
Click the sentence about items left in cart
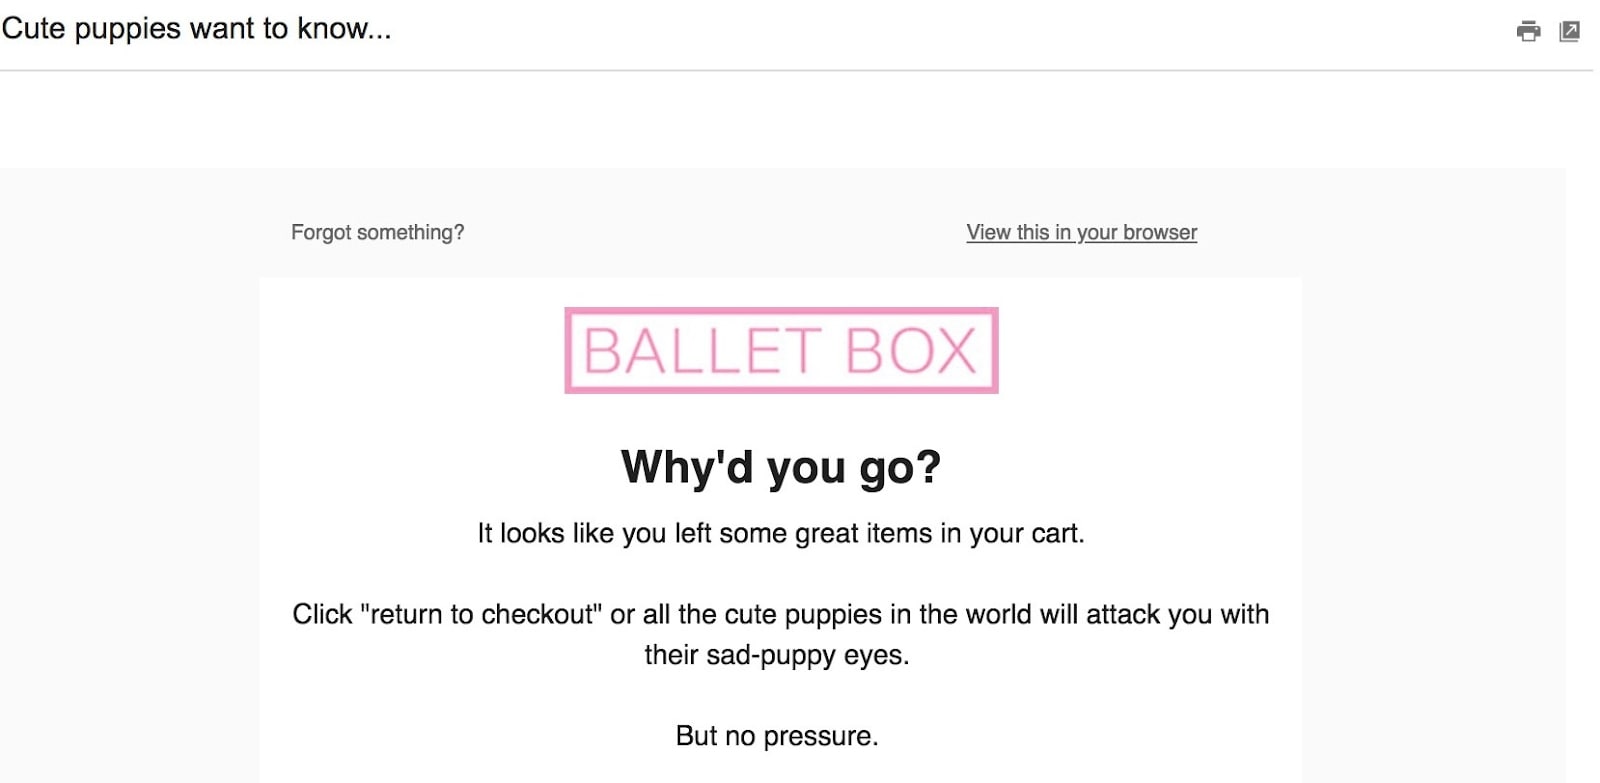781,533
